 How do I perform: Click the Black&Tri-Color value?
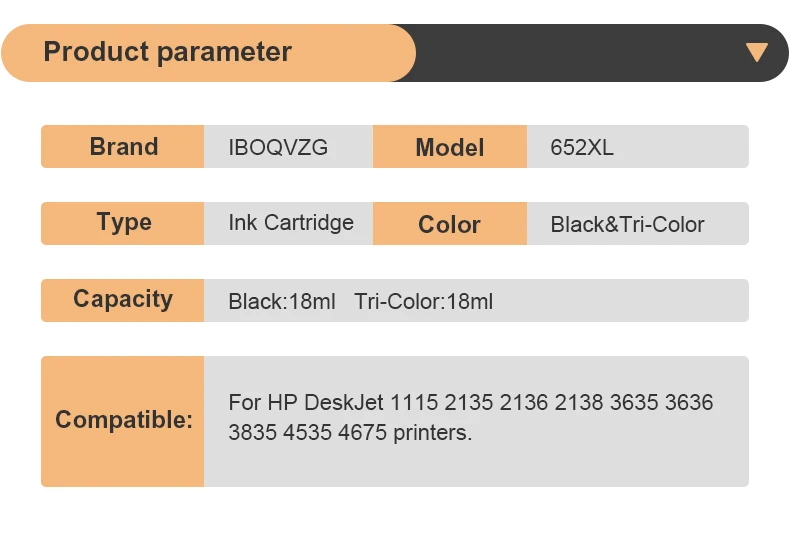(627, 225)
